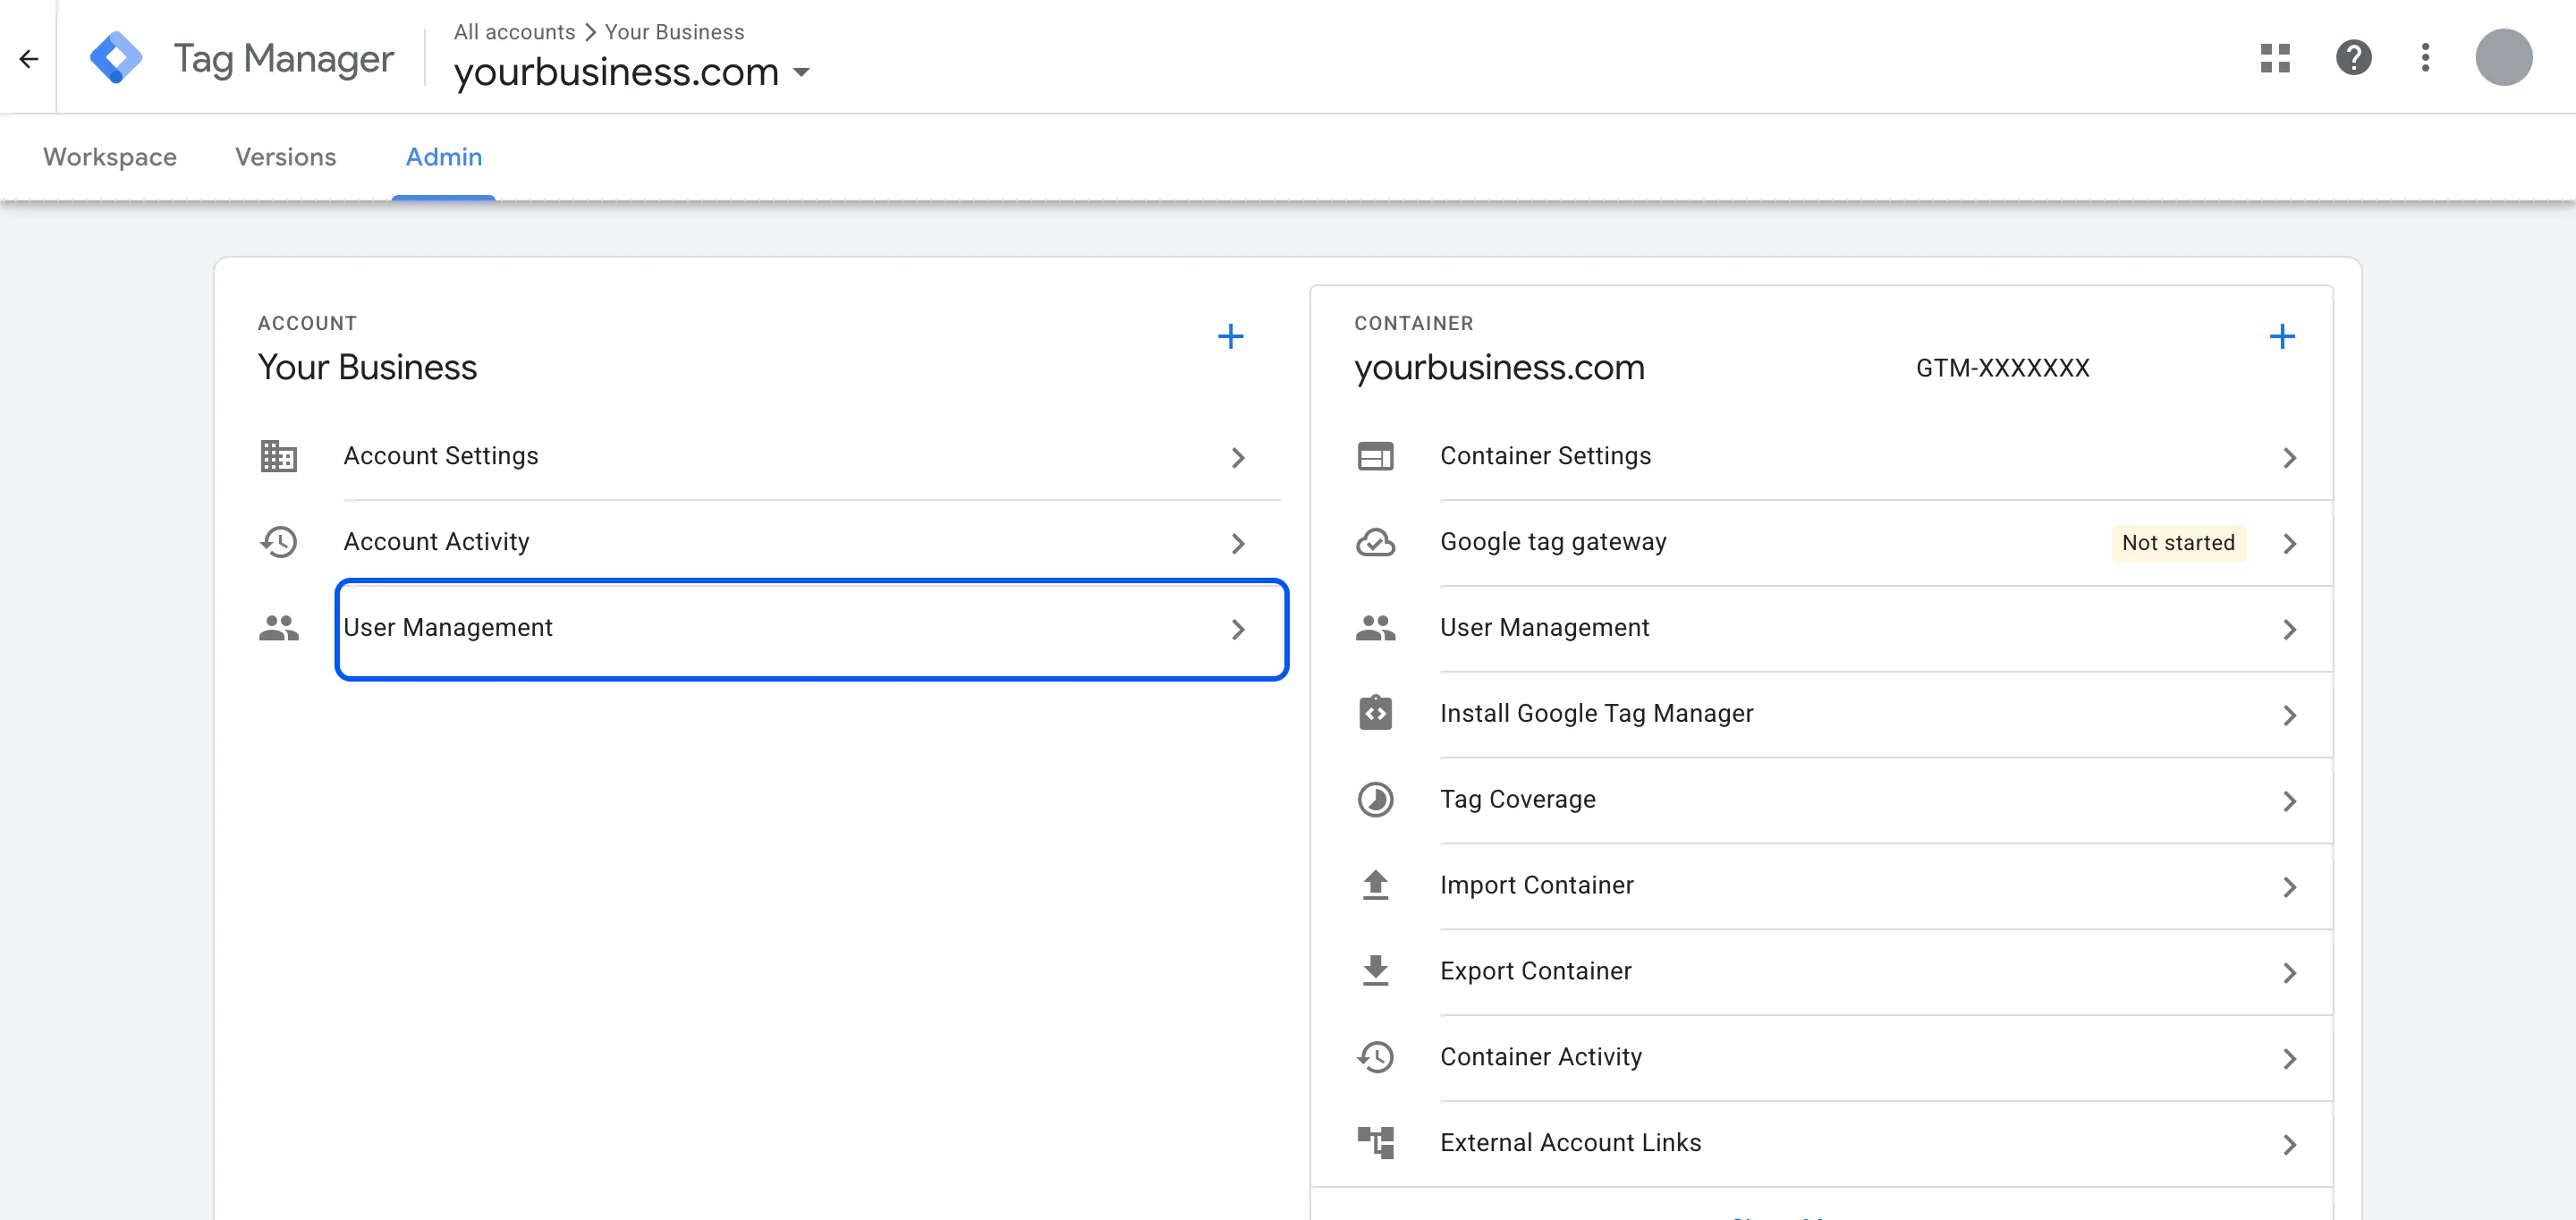Click the user profile avatar
Screen dimensions: 2576x1220
[x=2503, y=58]
